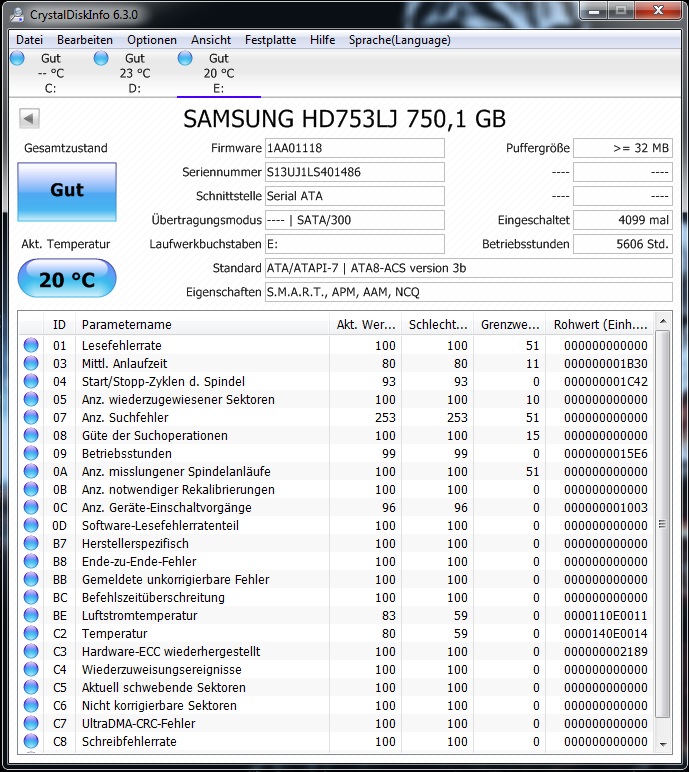Click the blue Gut health status button
Image resolution: width=689 pixels, height=772 pixels.
67,192
